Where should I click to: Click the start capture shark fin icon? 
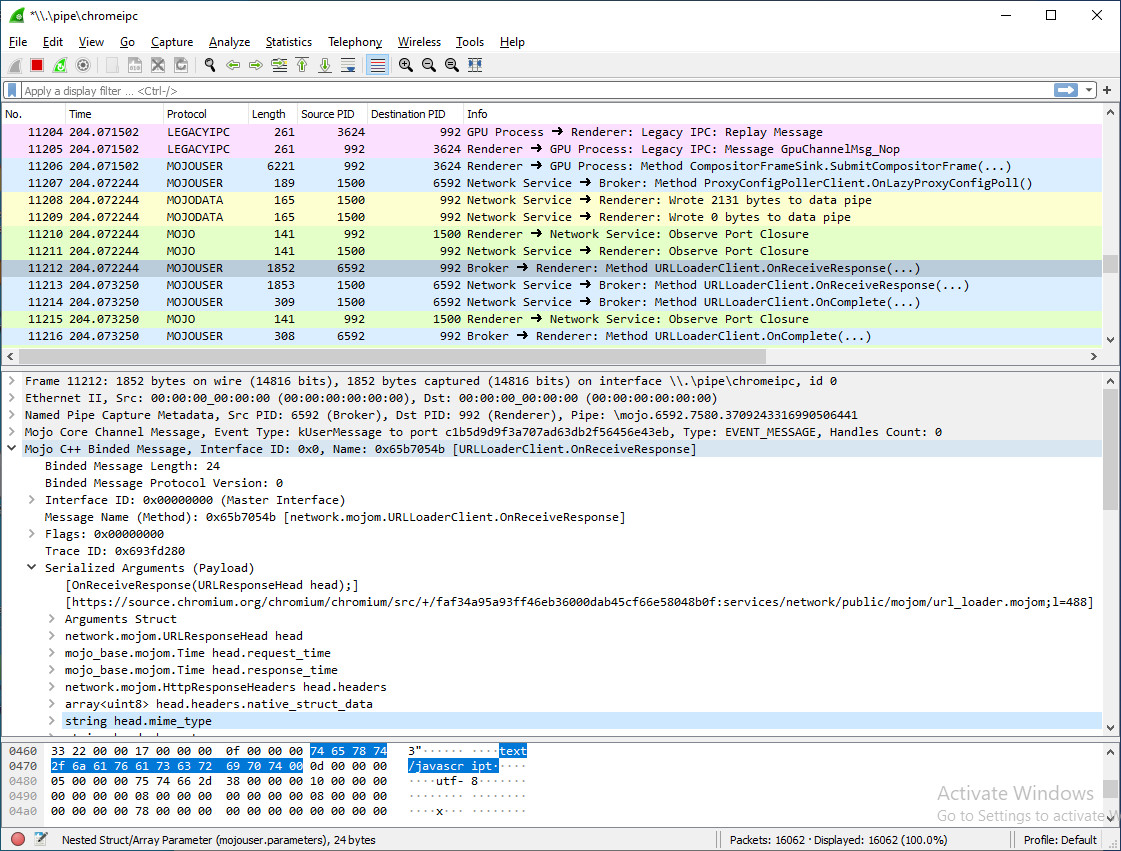(x=14, y=65)
